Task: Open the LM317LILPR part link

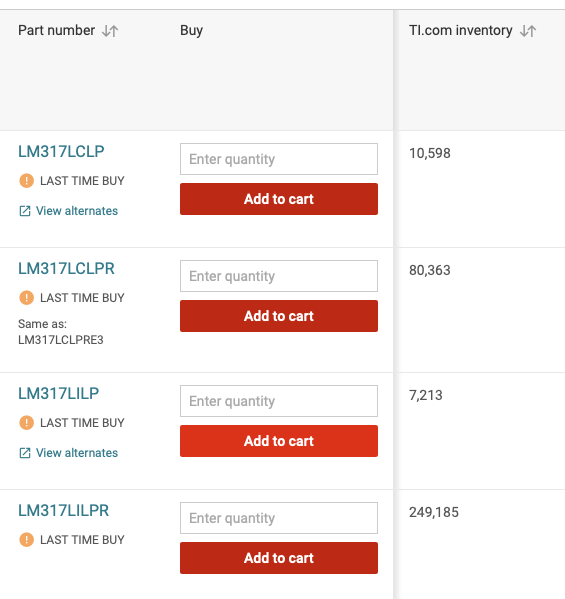Action: click(64, 511)
